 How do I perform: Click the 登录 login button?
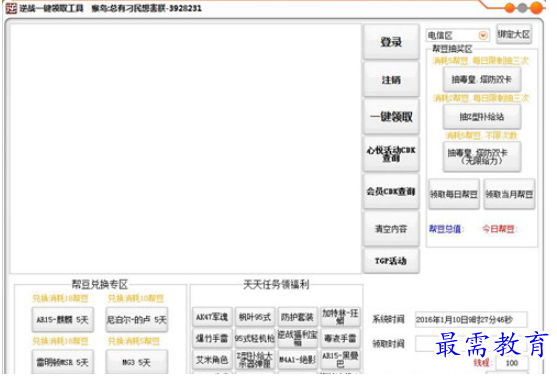click(x=391, y=42)
